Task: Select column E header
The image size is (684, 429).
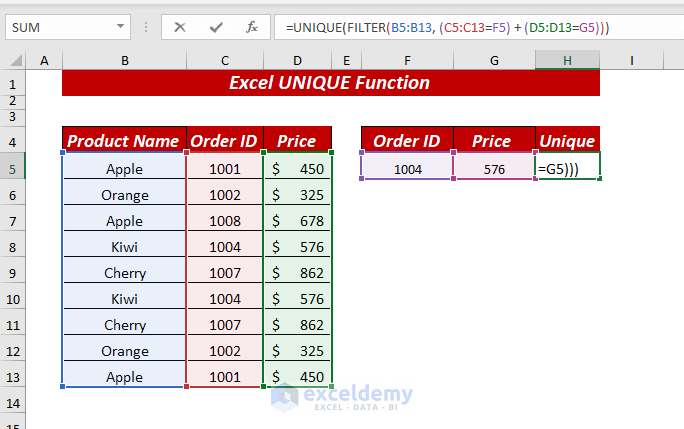Action: (x=346, y=60)
